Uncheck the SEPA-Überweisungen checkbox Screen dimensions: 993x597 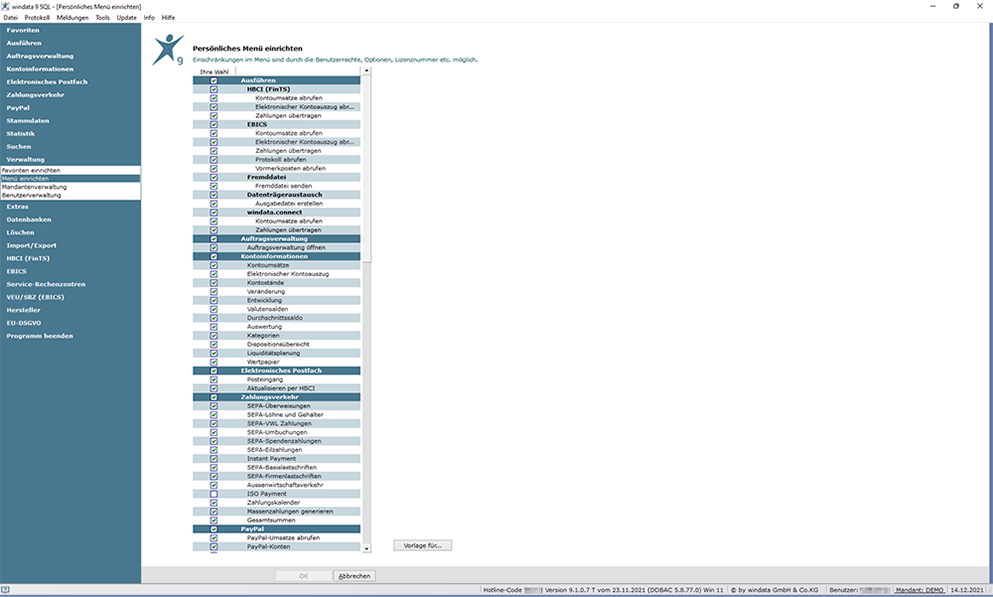pyautogui.click(x=213, y=406)
